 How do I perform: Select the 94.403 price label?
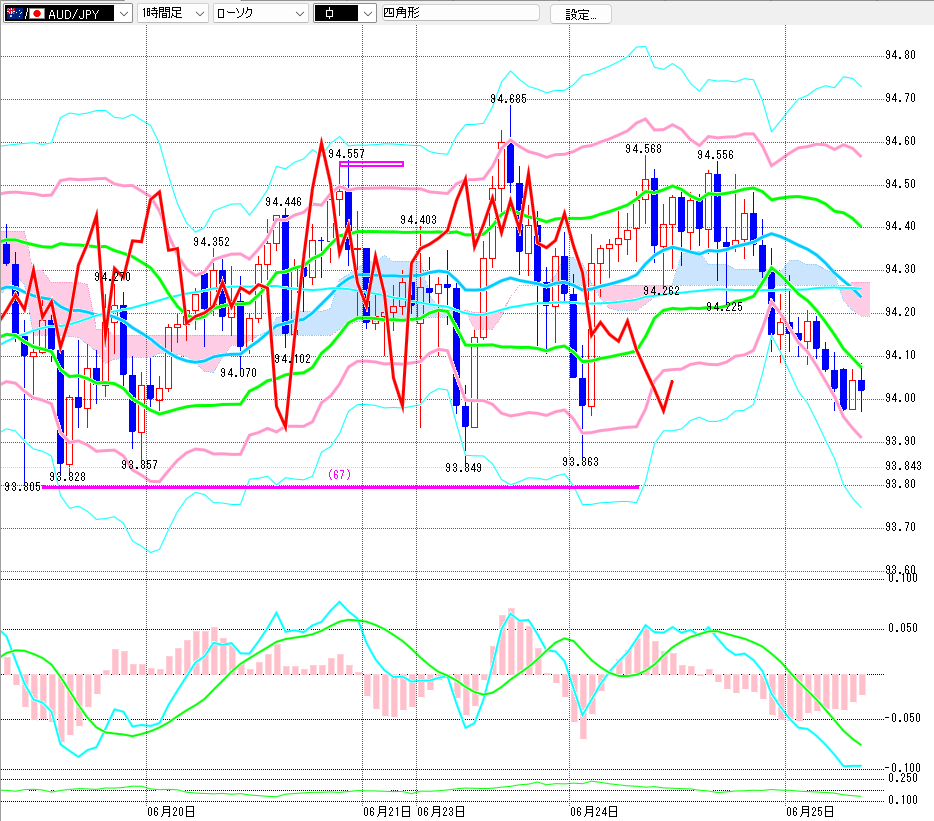coord(418,220)
